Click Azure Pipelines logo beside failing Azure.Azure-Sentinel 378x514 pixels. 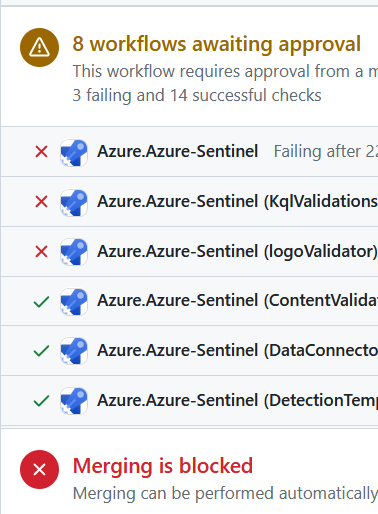74,152
